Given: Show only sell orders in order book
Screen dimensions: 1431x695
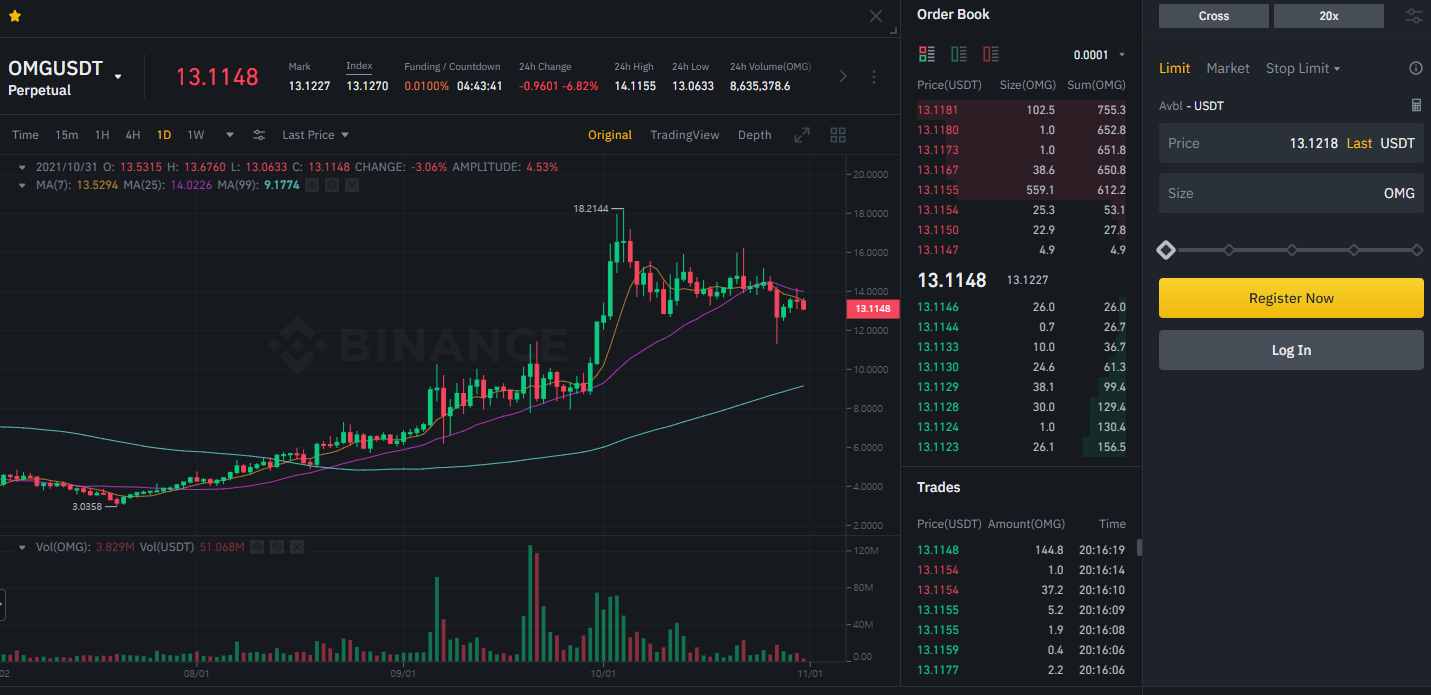Looking at the screenshot, I should [x=991, y=54].
